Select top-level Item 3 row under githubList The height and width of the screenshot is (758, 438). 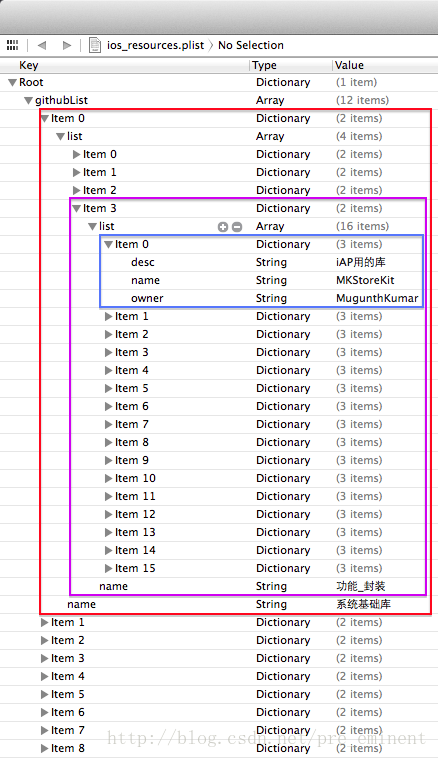tap(219, 658)
